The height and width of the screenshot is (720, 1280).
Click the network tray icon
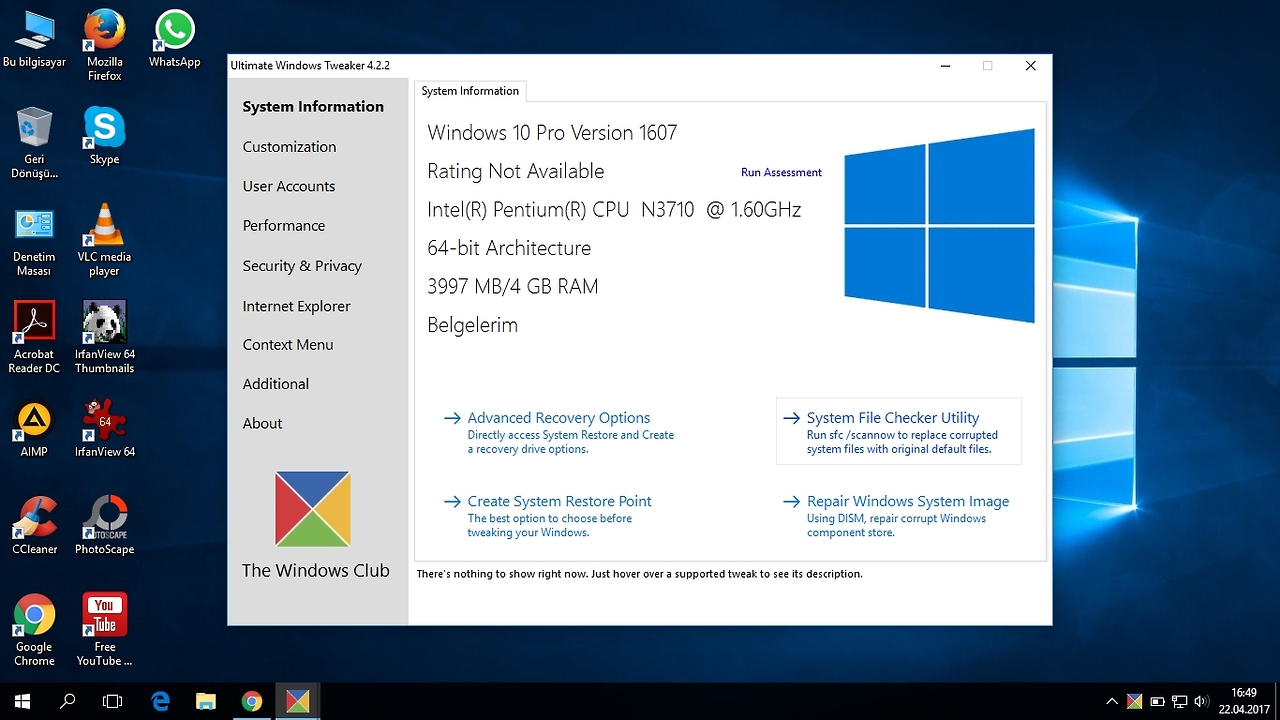(1180, 702)
